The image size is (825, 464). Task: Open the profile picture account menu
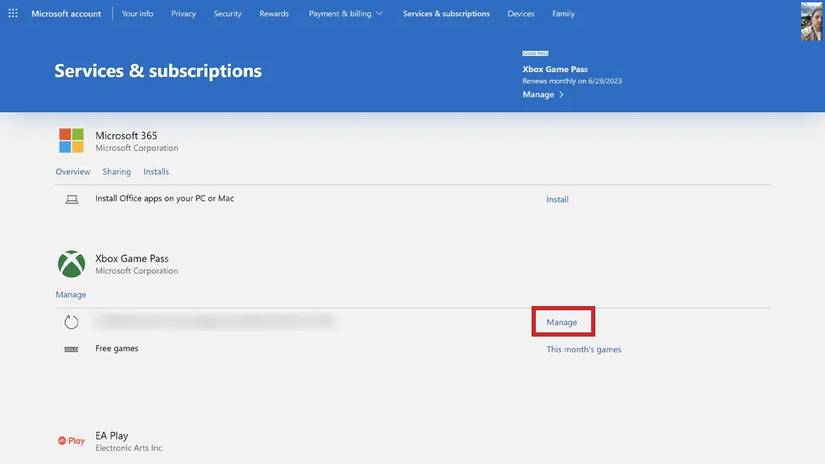(811, 21)
